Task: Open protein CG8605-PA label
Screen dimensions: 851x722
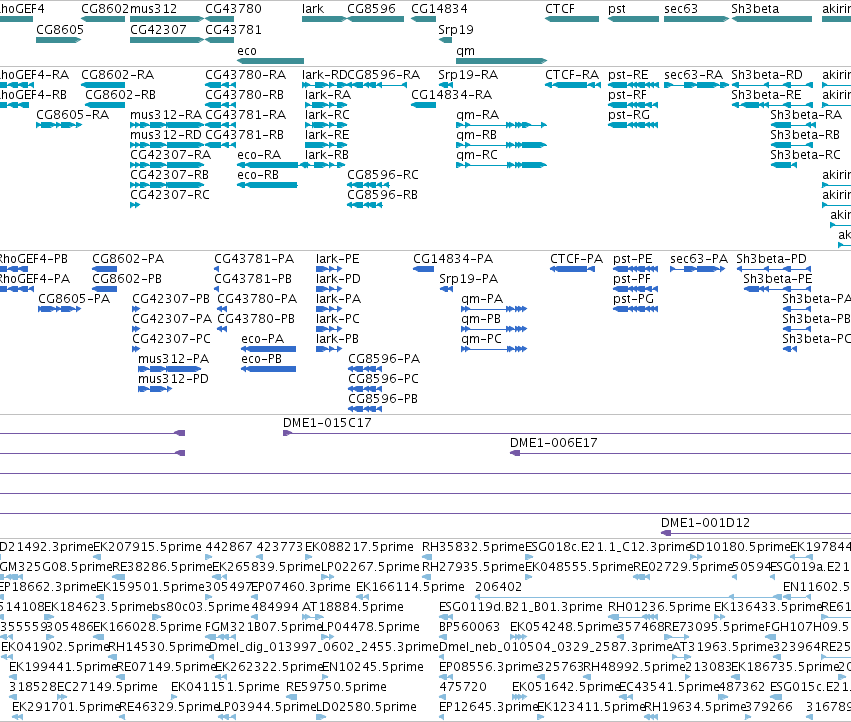Action: [x=74, y=299]
